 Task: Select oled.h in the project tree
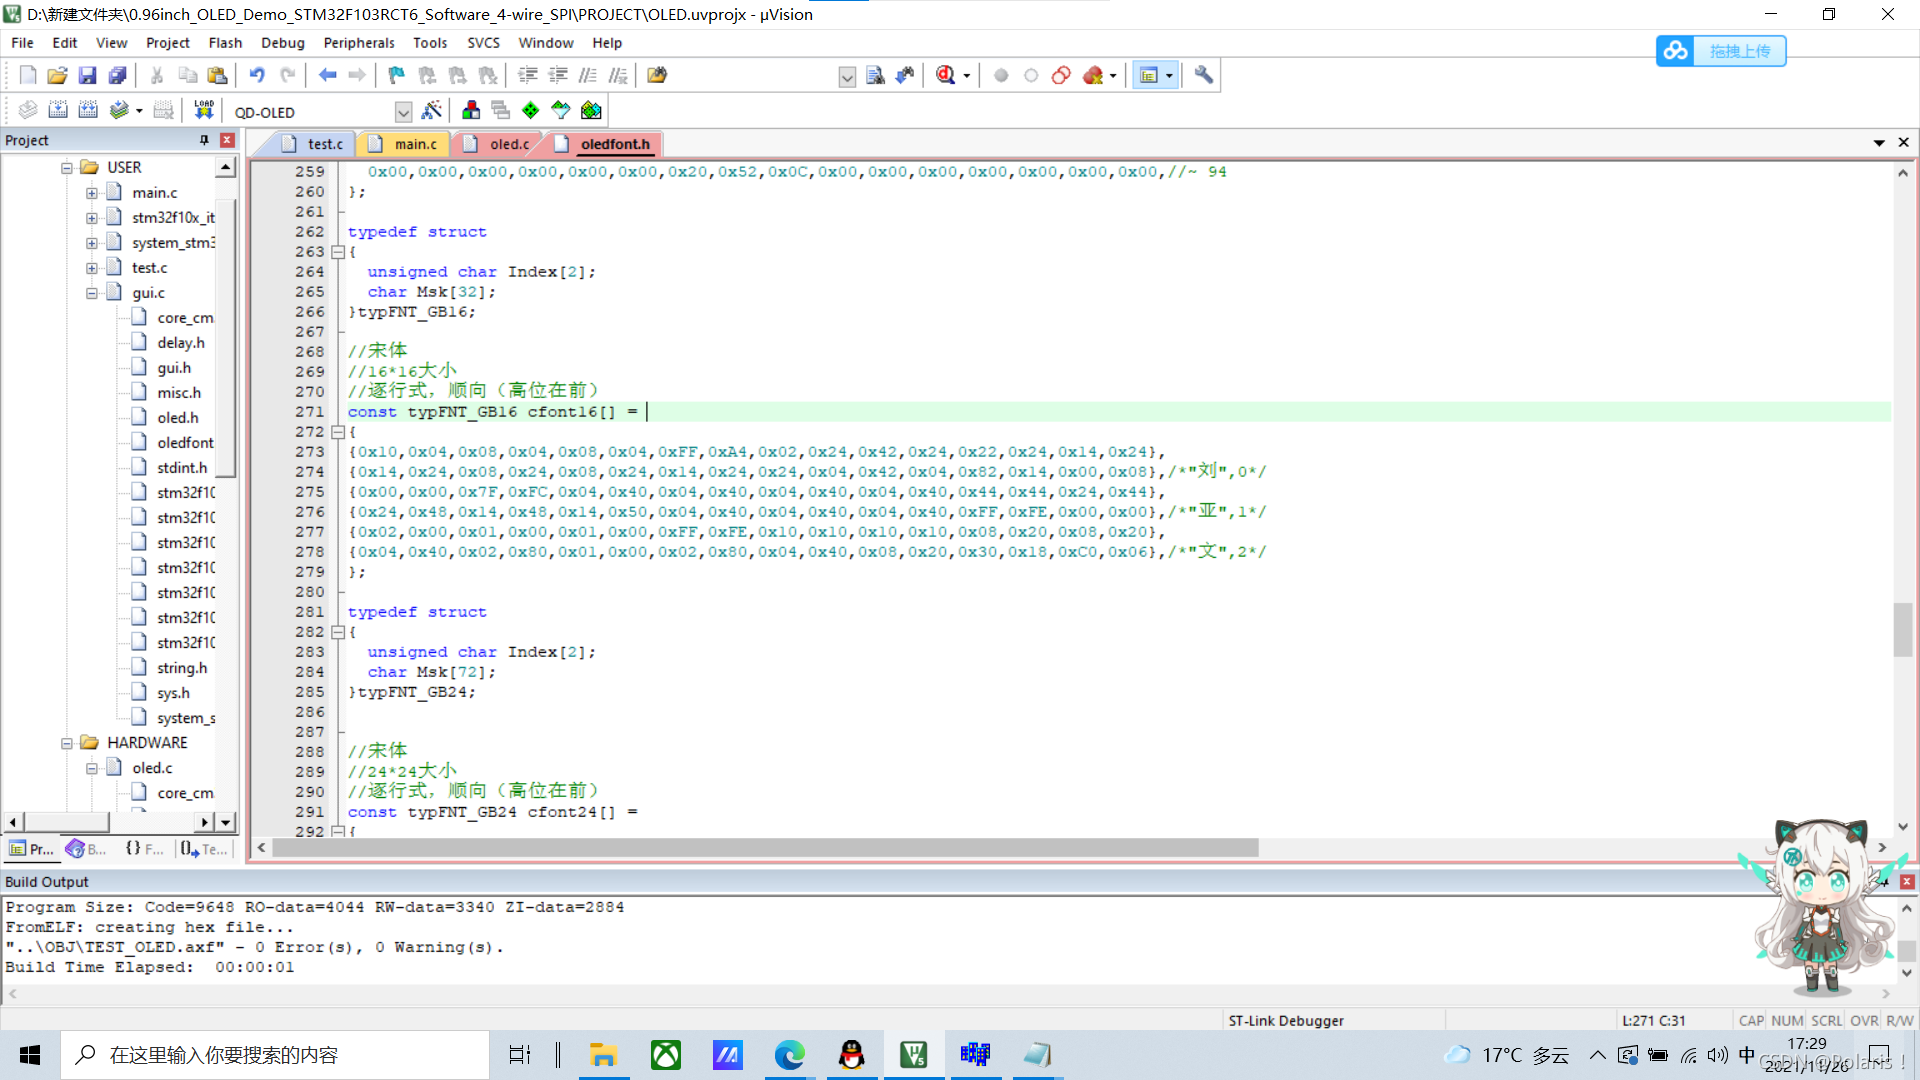177,418
